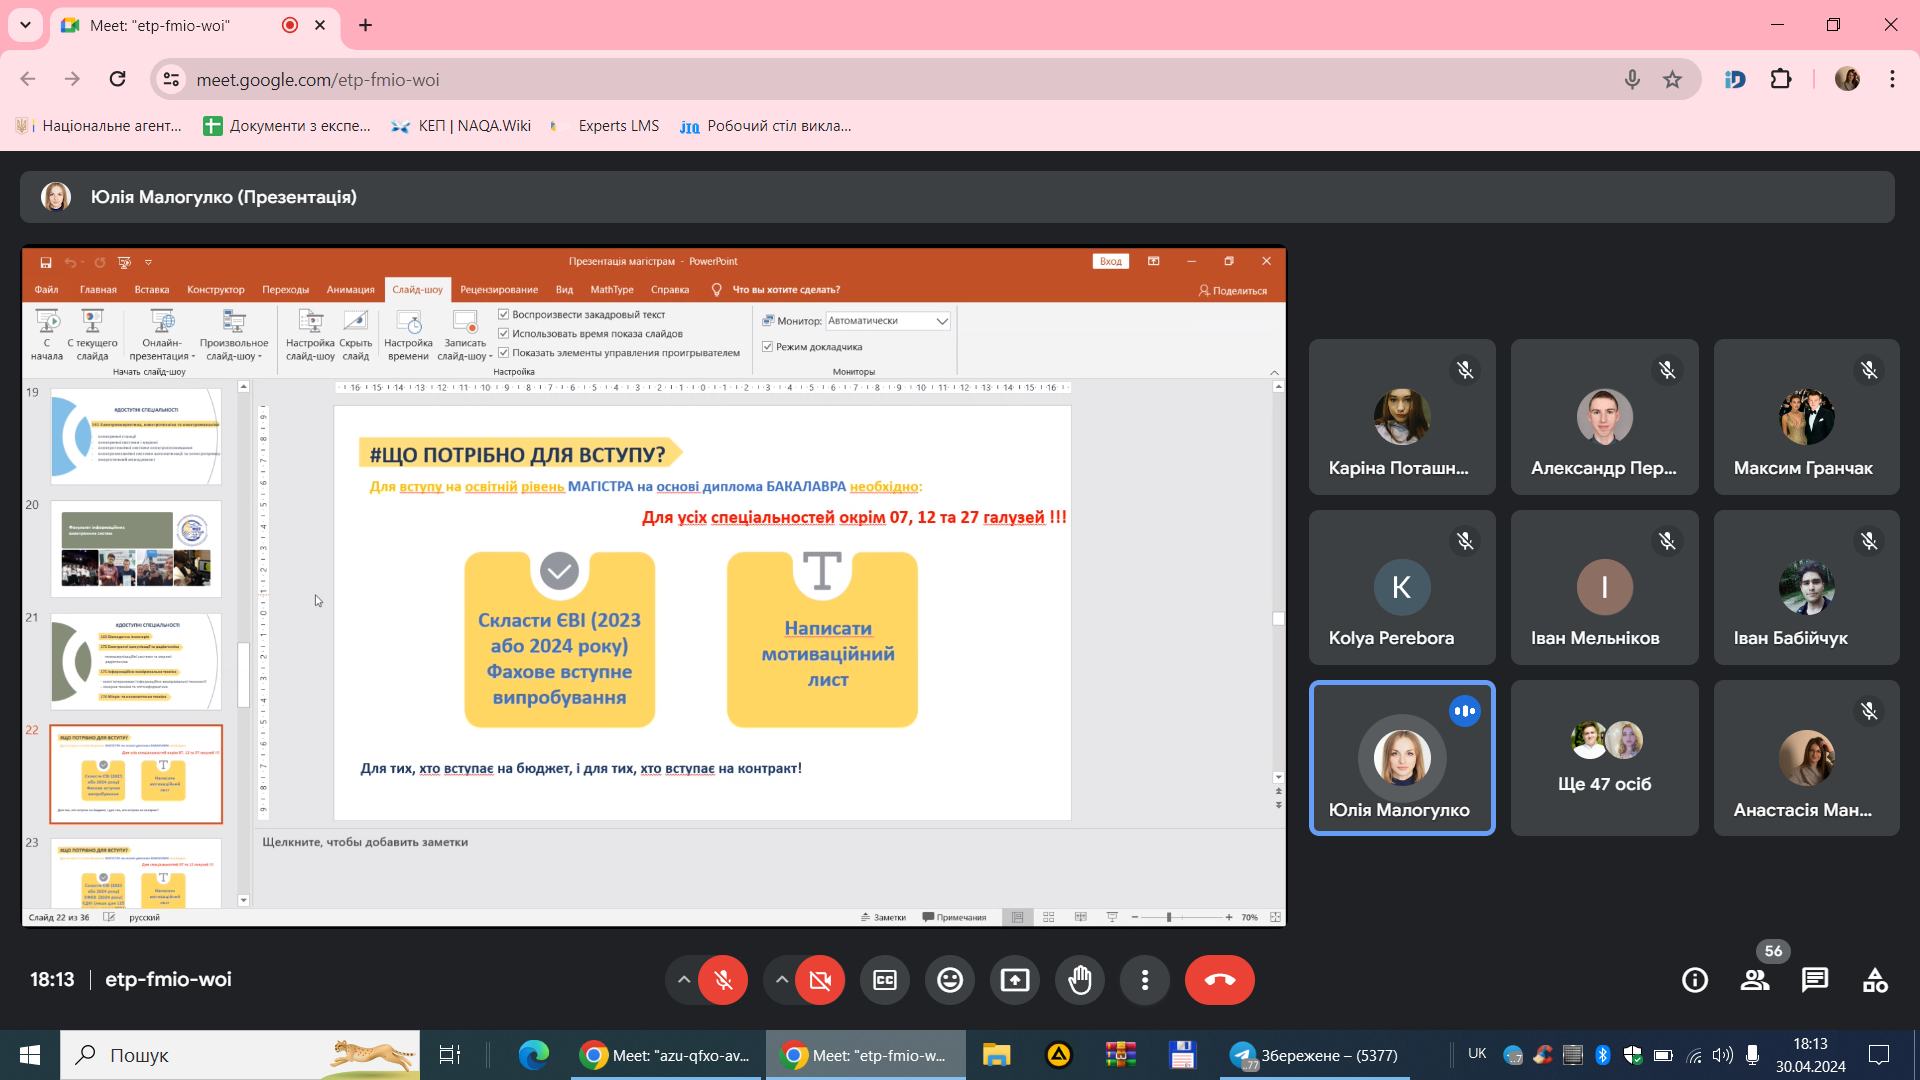Leave the call with the red hang-up button
The height and width of the screenshot is (1080, 1920).
click(1220, 980)
